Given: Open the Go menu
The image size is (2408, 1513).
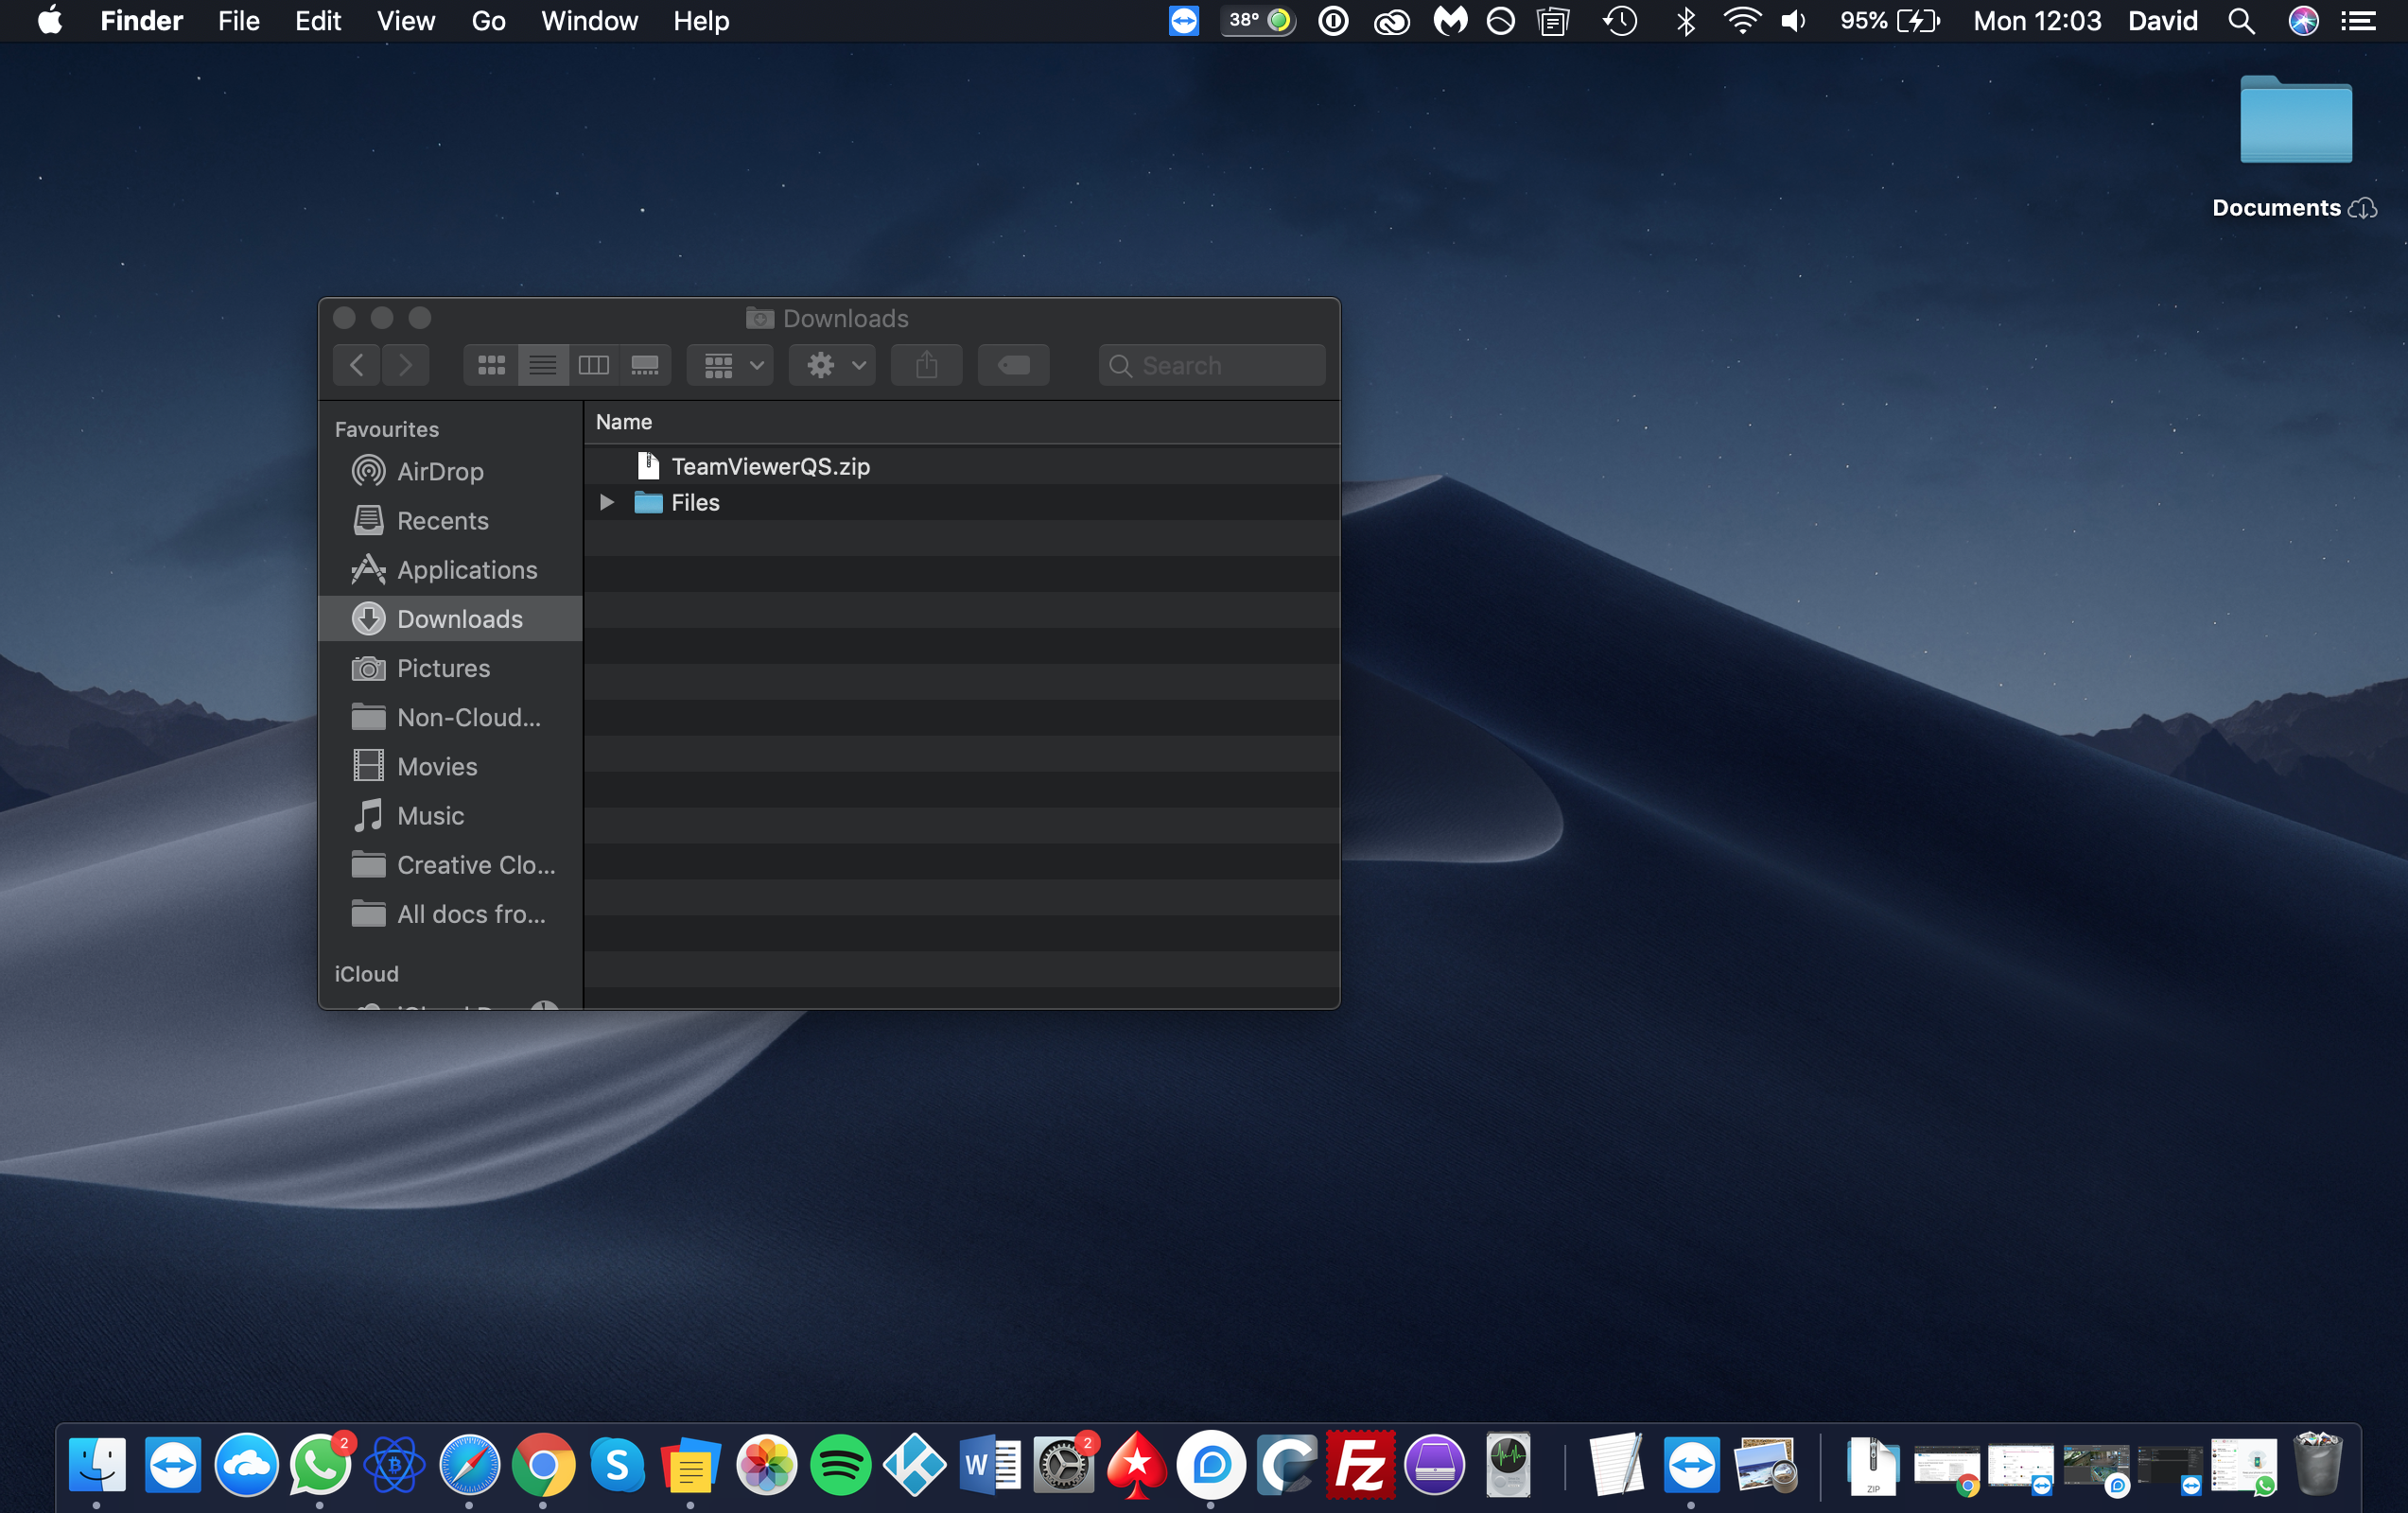Looking at the screenshot, I should point(488,21).
